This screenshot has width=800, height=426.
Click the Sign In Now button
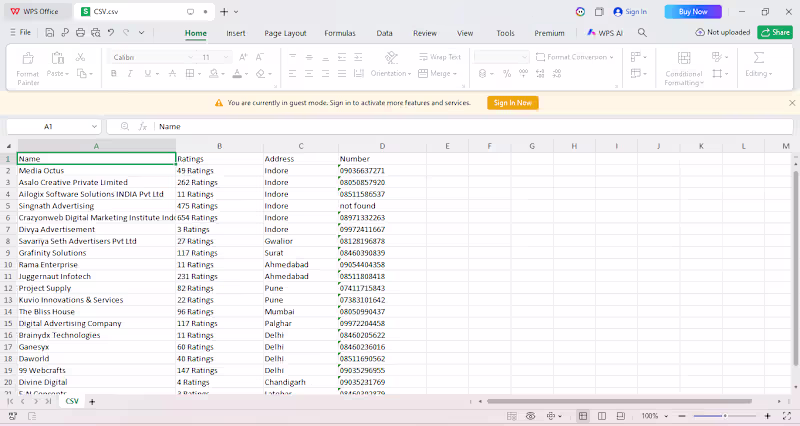(x=513, y=103)
